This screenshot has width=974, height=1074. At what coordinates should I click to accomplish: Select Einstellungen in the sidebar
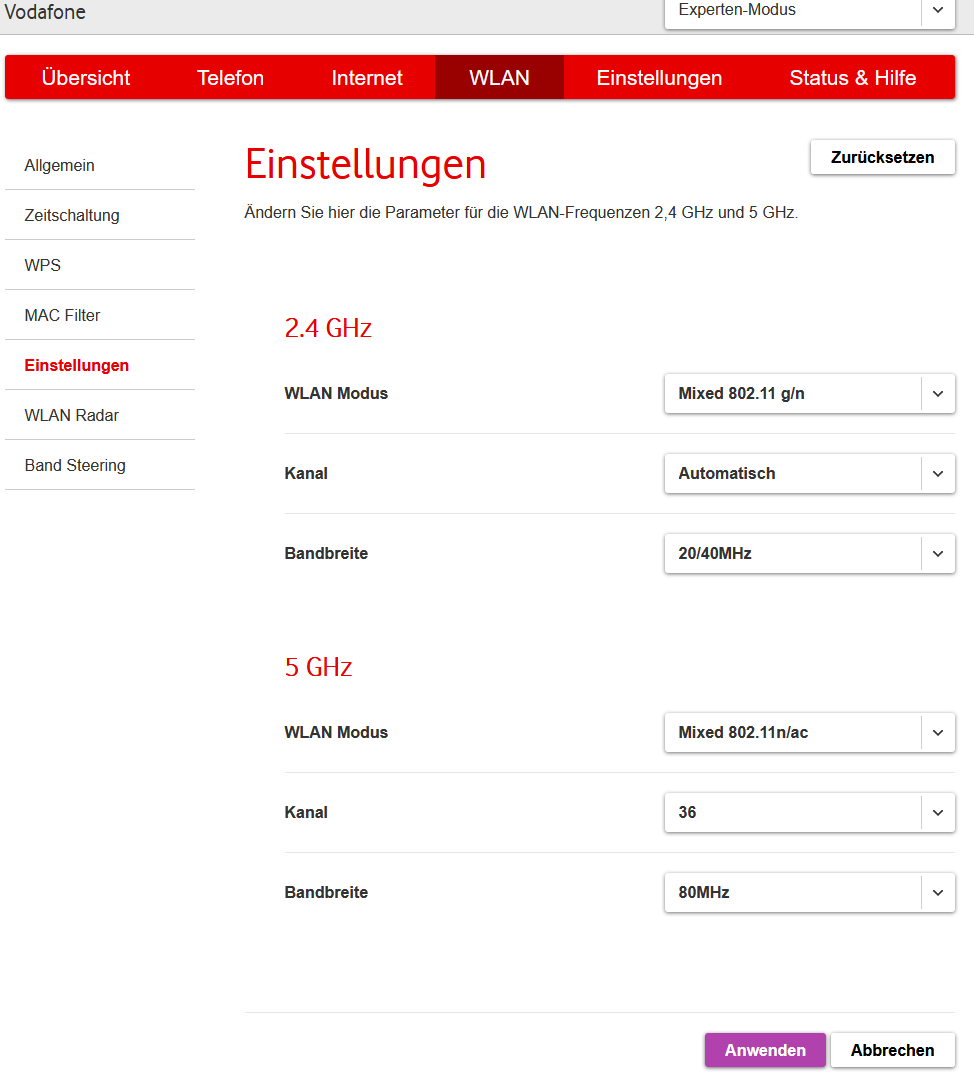coord(100,365)
